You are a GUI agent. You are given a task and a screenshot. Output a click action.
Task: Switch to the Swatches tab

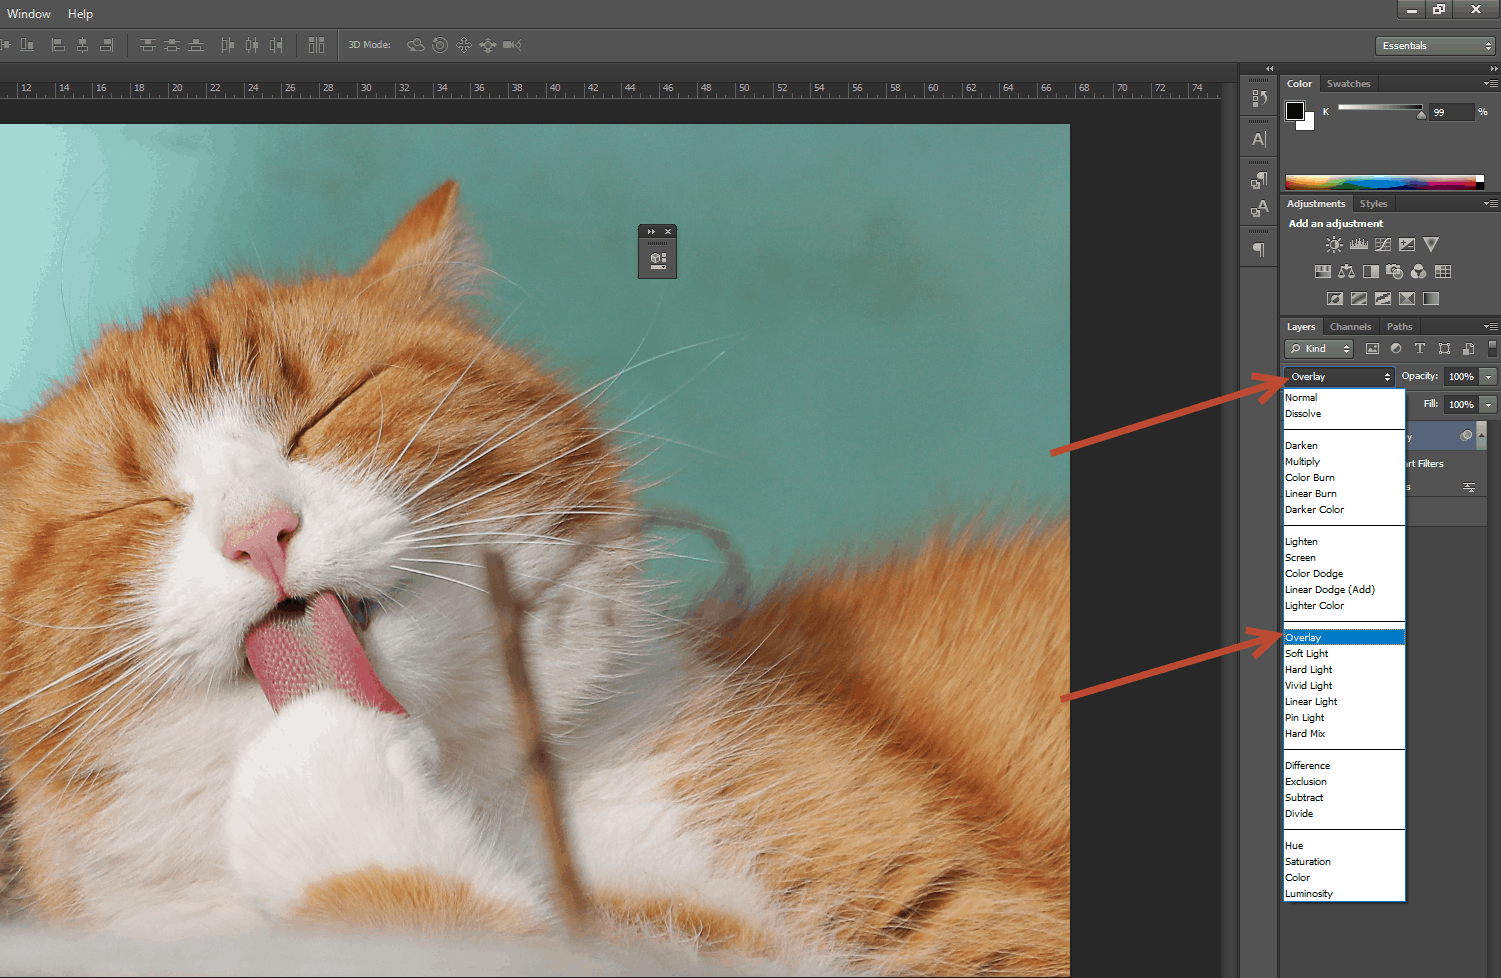[x=1348, y=84]
